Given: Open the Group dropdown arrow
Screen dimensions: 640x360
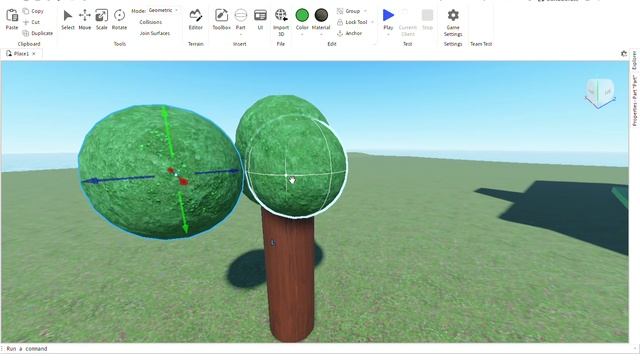Looking at the screenshot, I should (365, 11).
